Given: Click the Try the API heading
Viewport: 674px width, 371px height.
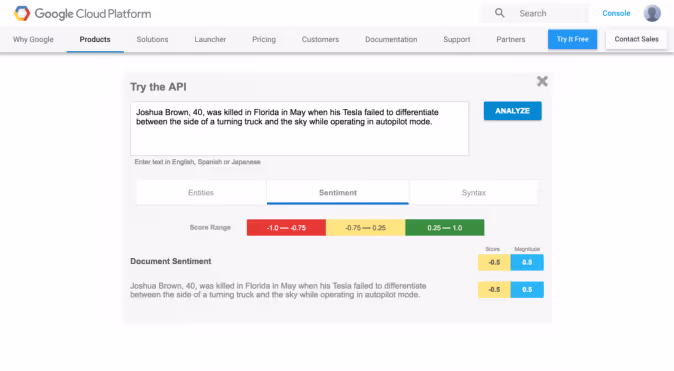Looking at the screenshot, I should 158,87.
